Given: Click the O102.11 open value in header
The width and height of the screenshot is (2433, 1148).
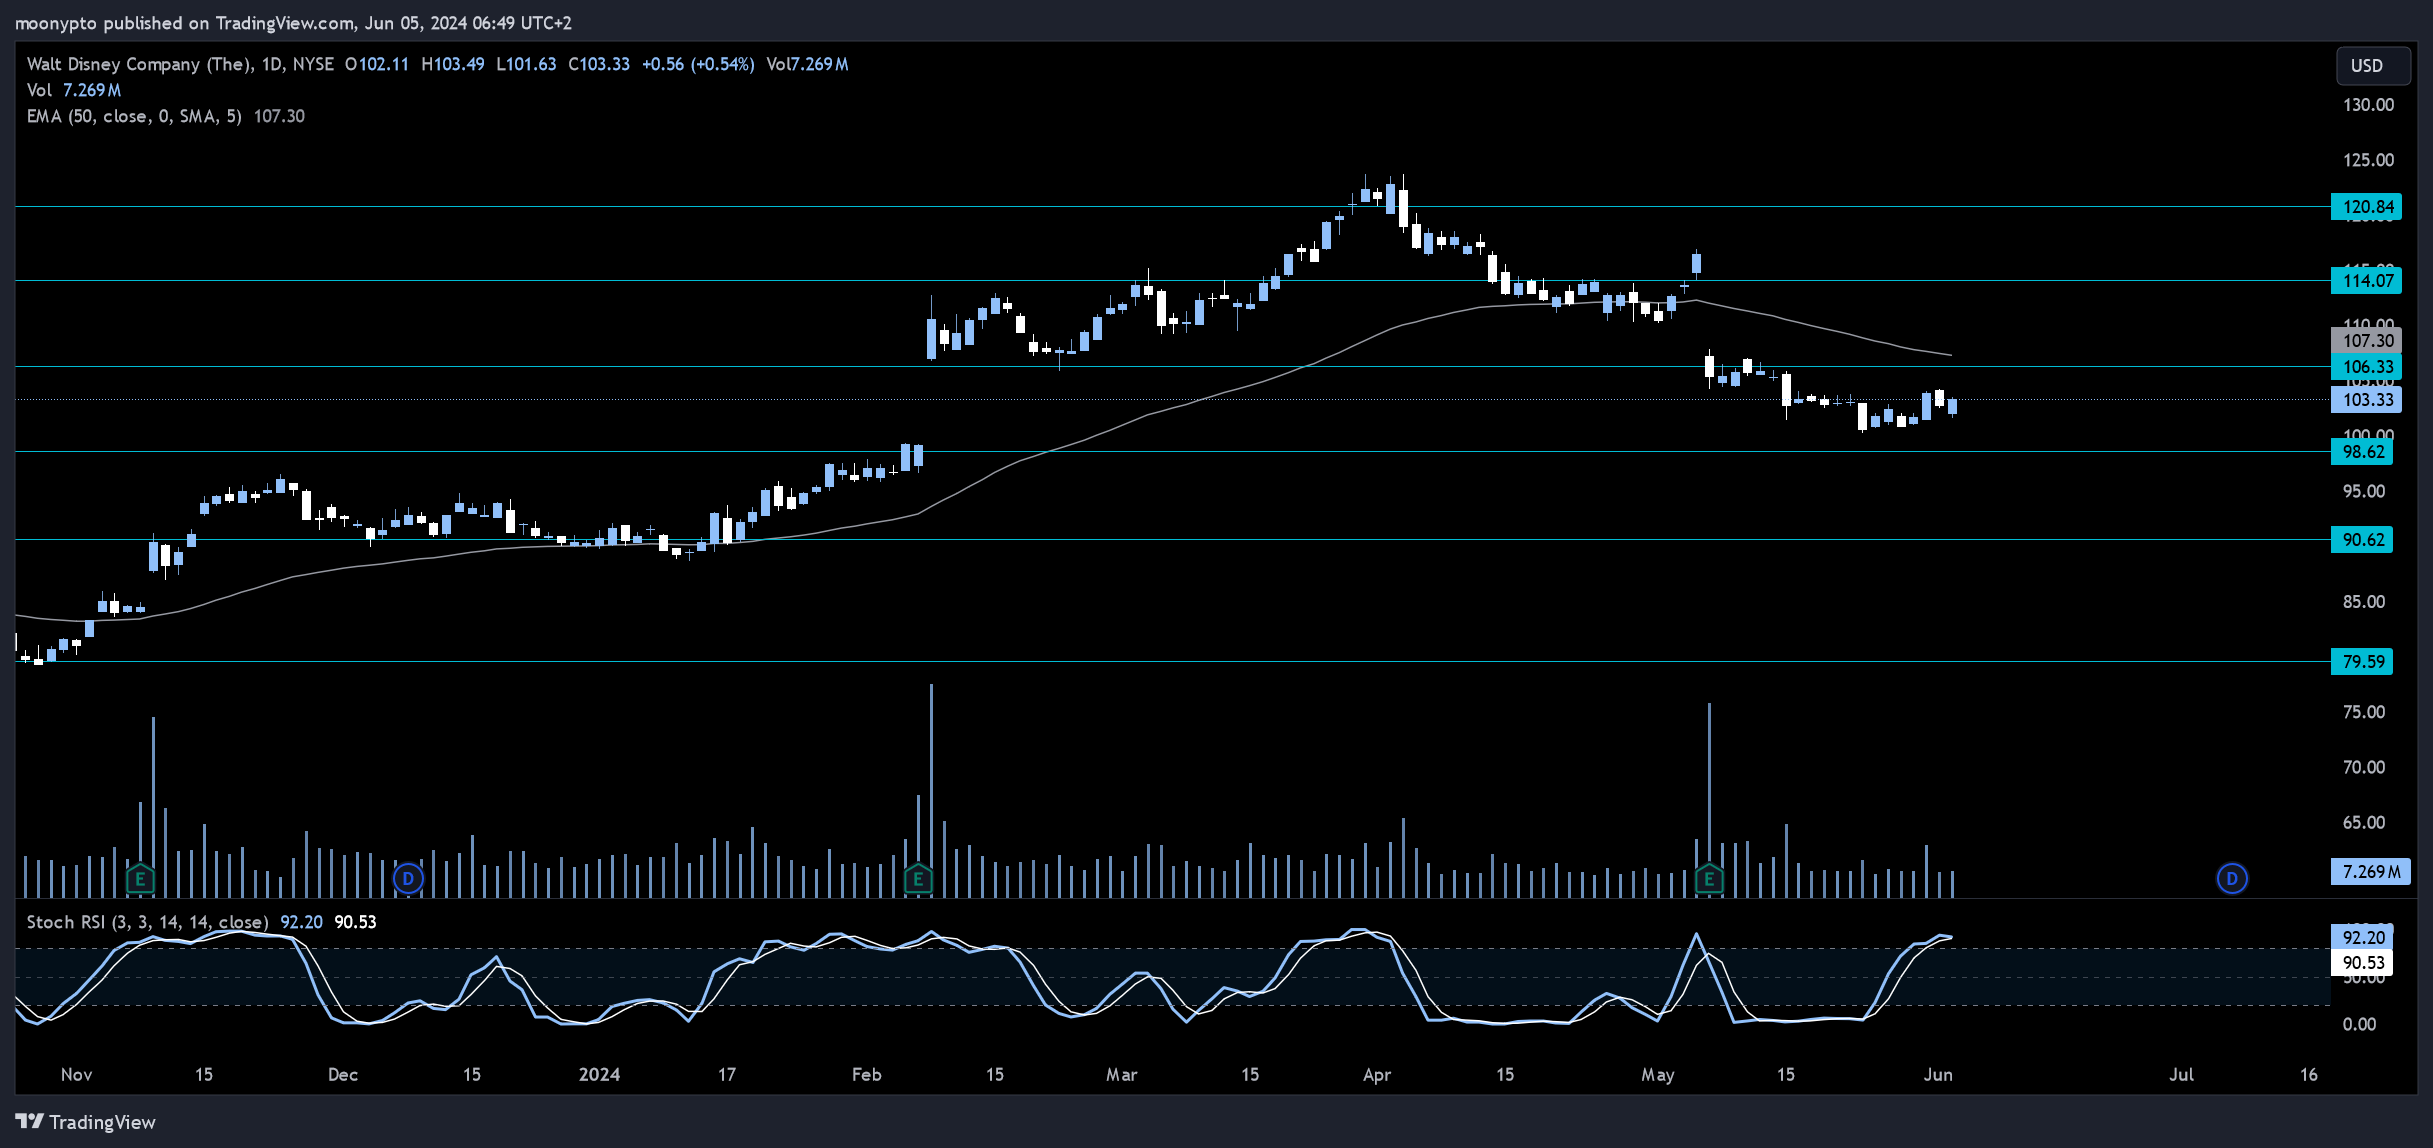Looking at the screenshot, I should point(377,64).
